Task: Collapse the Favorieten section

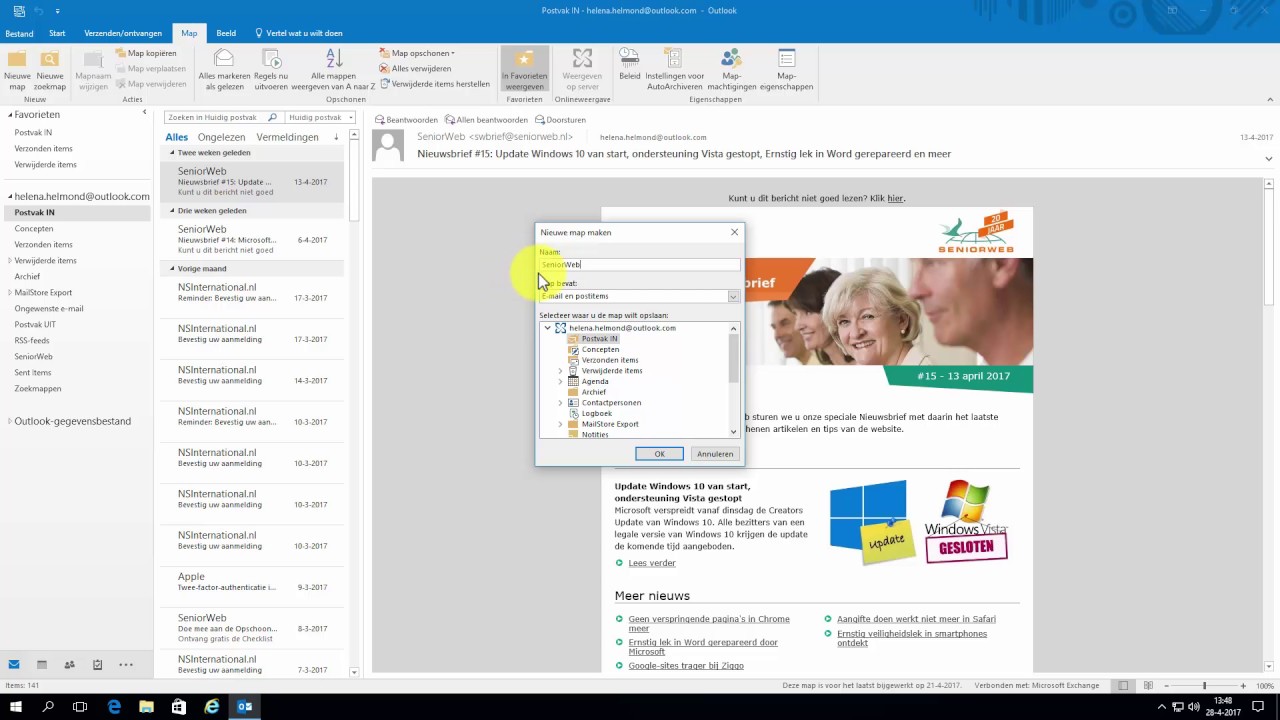Action: (x=10, y=114)
